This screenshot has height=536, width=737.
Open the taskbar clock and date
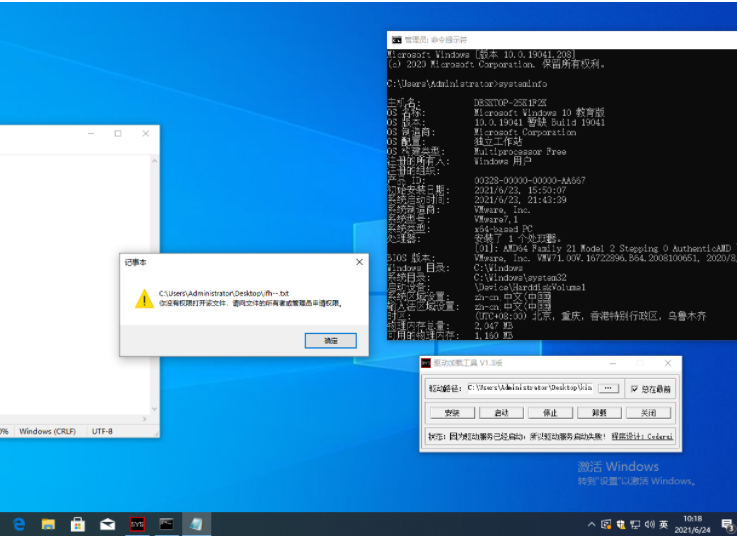[x=693, y=524]
